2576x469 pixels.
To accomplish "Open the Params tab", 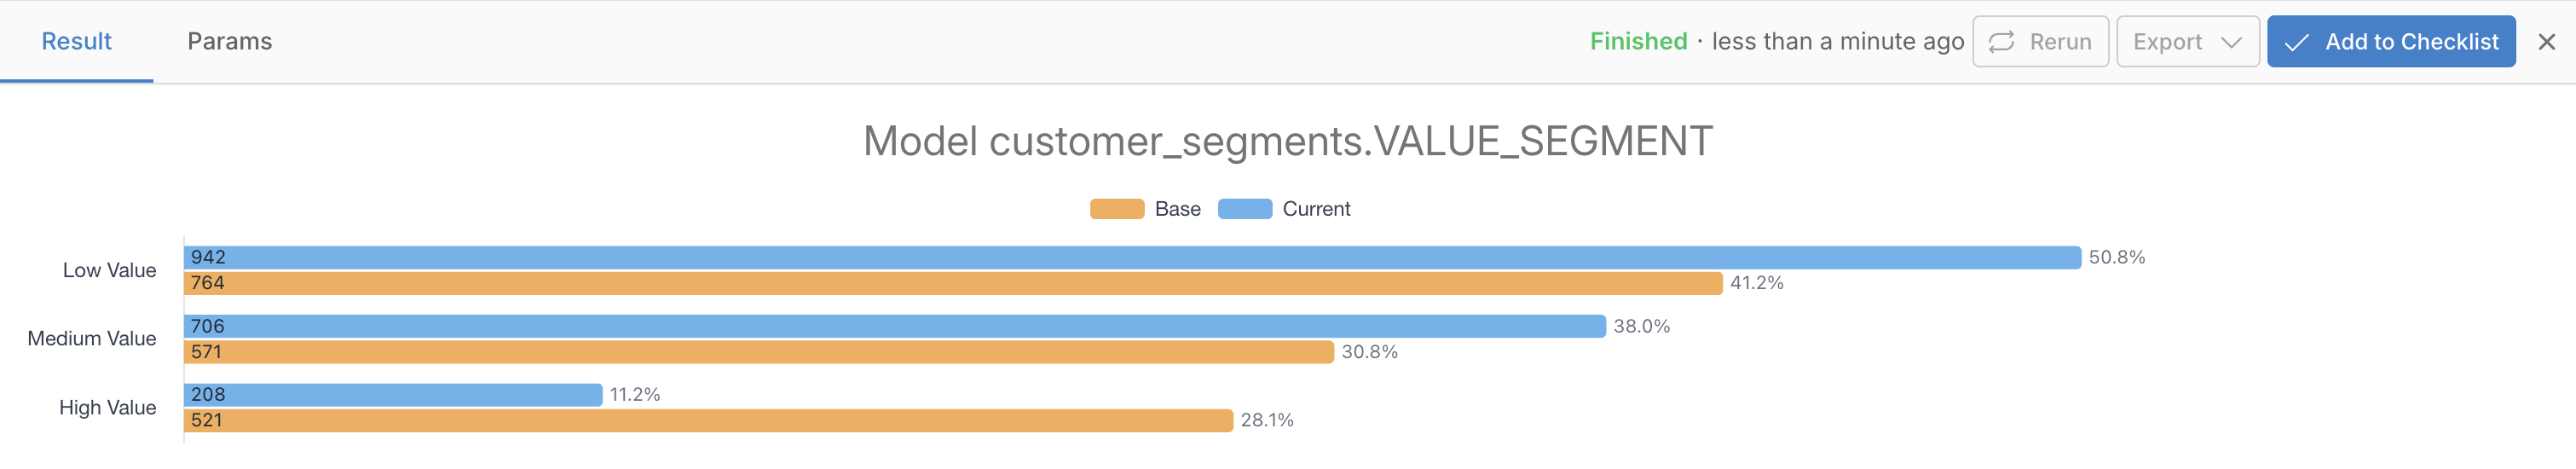I will pos(229,41).
